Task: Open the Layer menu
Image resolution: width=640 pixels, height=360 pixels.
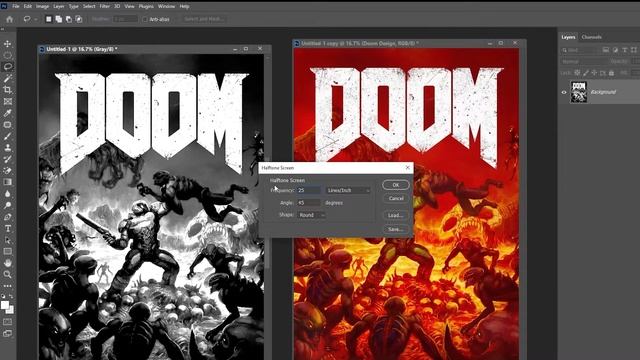Action: tap(59, 7)
